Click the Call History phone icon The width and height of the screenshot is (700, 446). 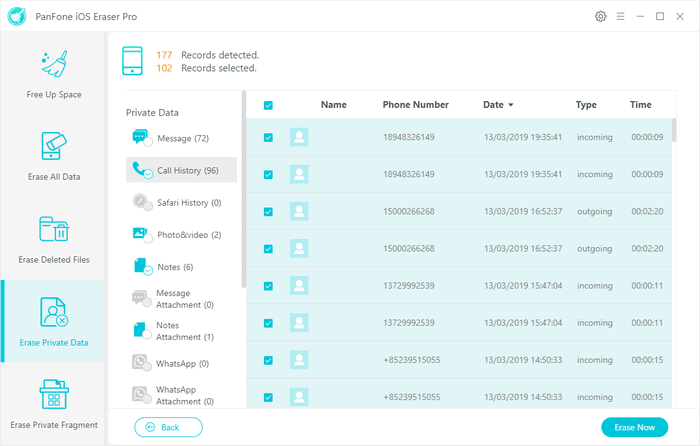click(142, 170)
